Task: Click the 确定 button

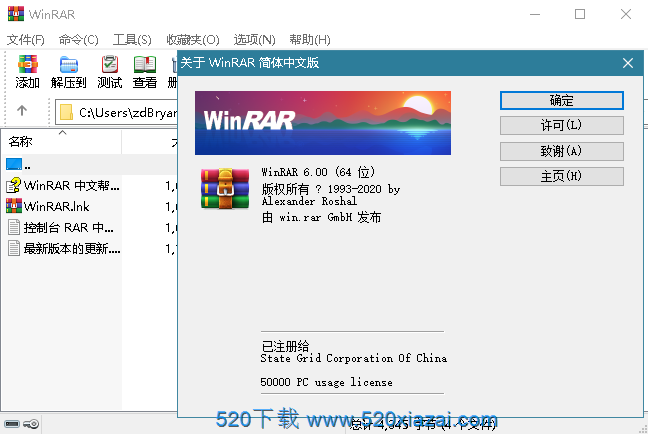Action: (562, 100)
